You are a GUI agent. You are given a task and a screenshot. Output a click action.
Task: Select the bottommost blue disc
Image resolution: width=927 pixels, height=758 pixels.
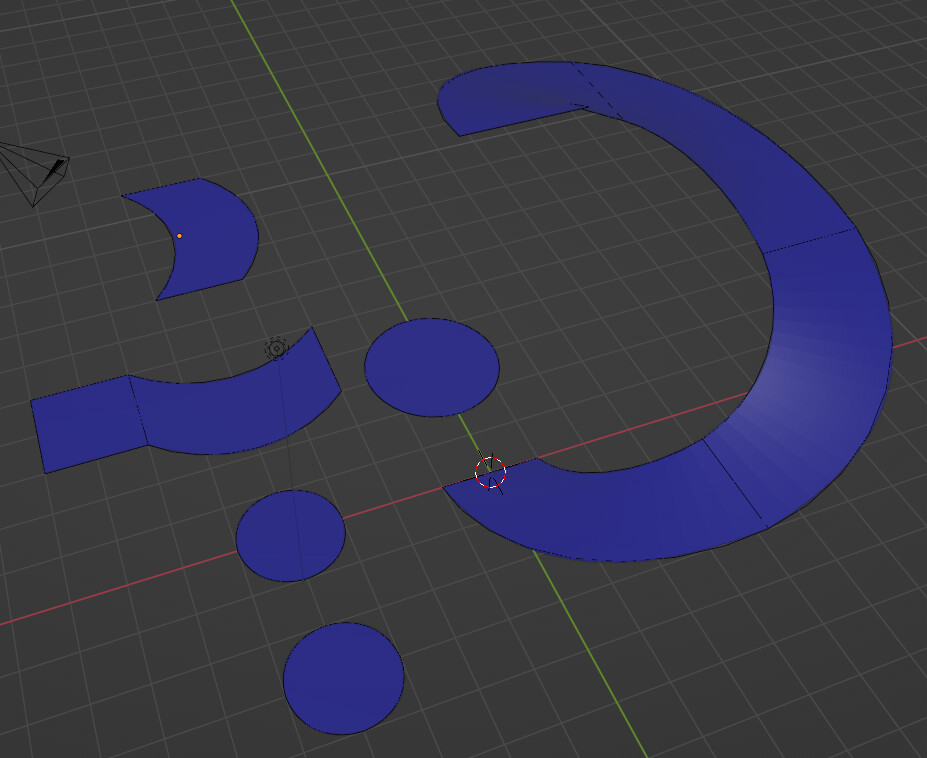coord(343,678)
